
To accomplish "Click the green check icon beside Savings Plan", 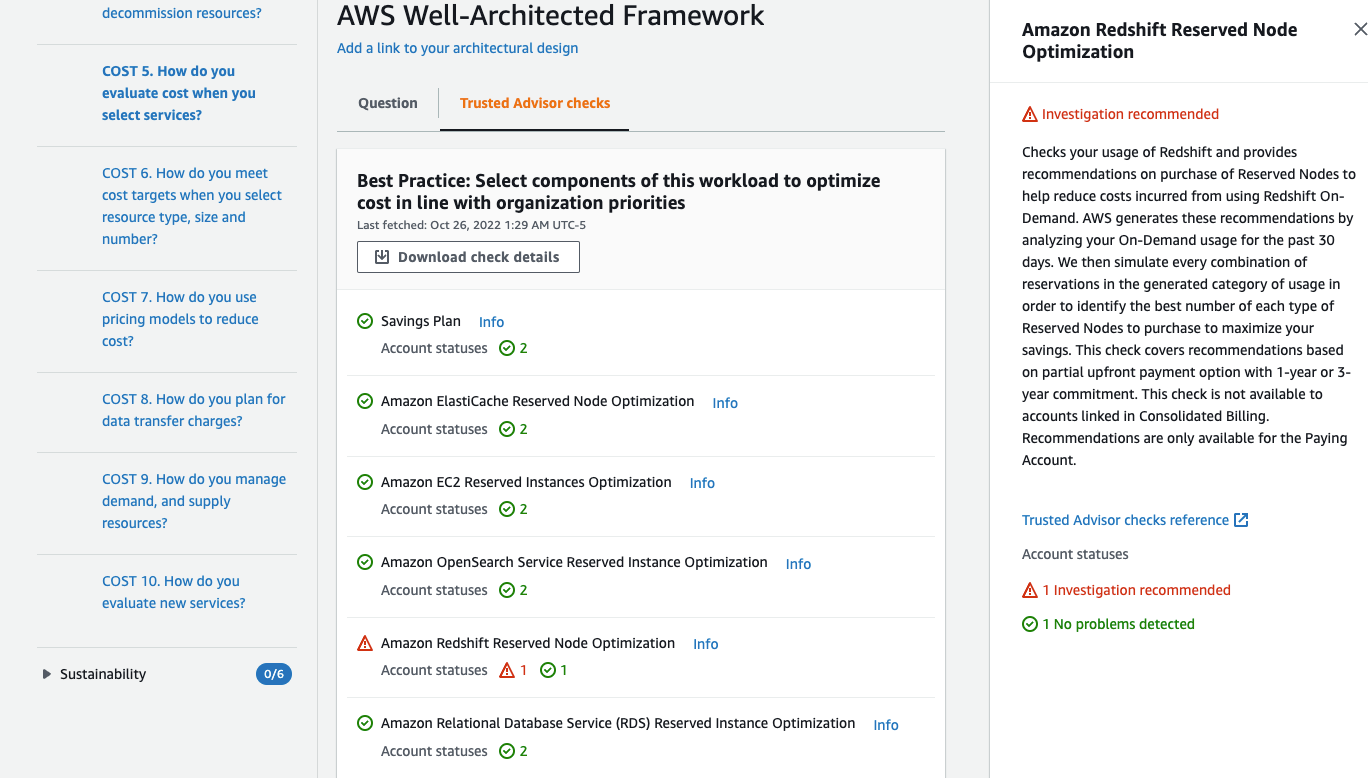I will point(365,321).
